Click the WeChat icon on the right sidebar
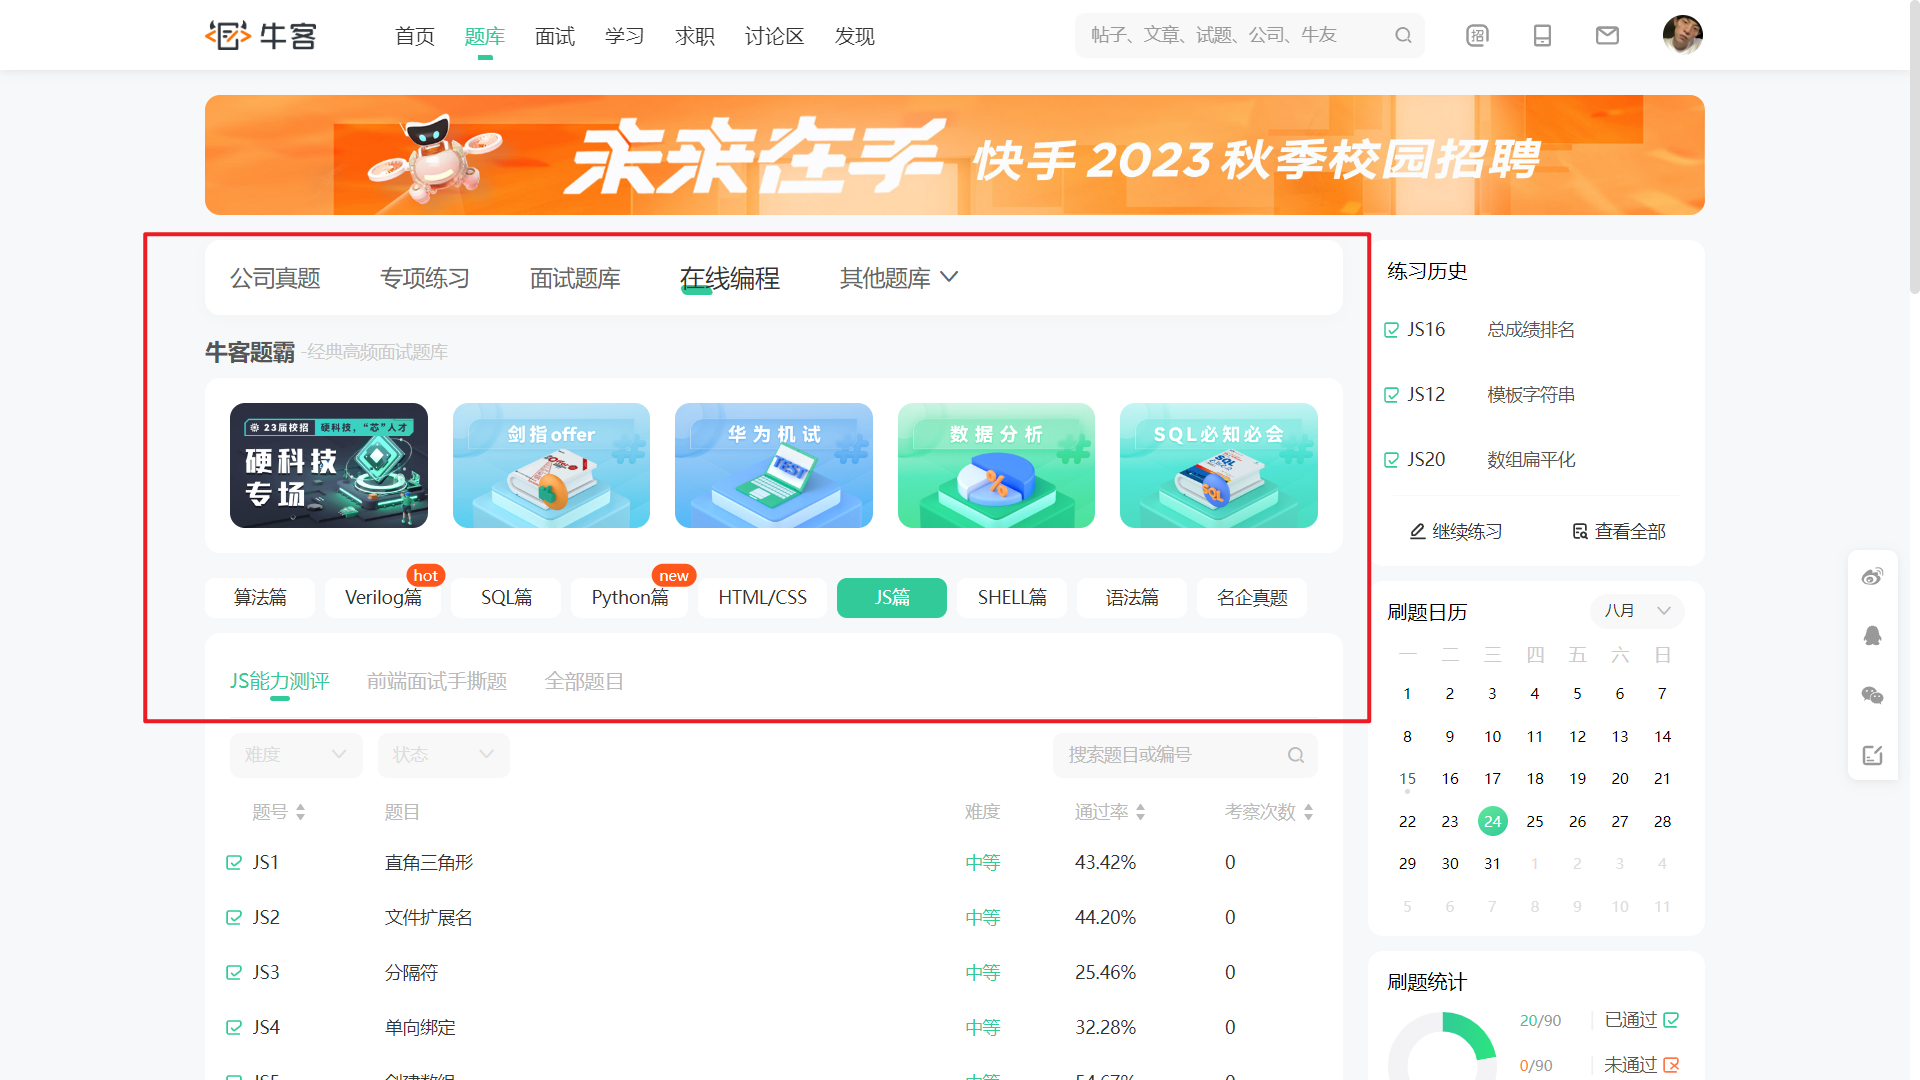This screenshot has width=1920, height=1080. point(1873,695)
